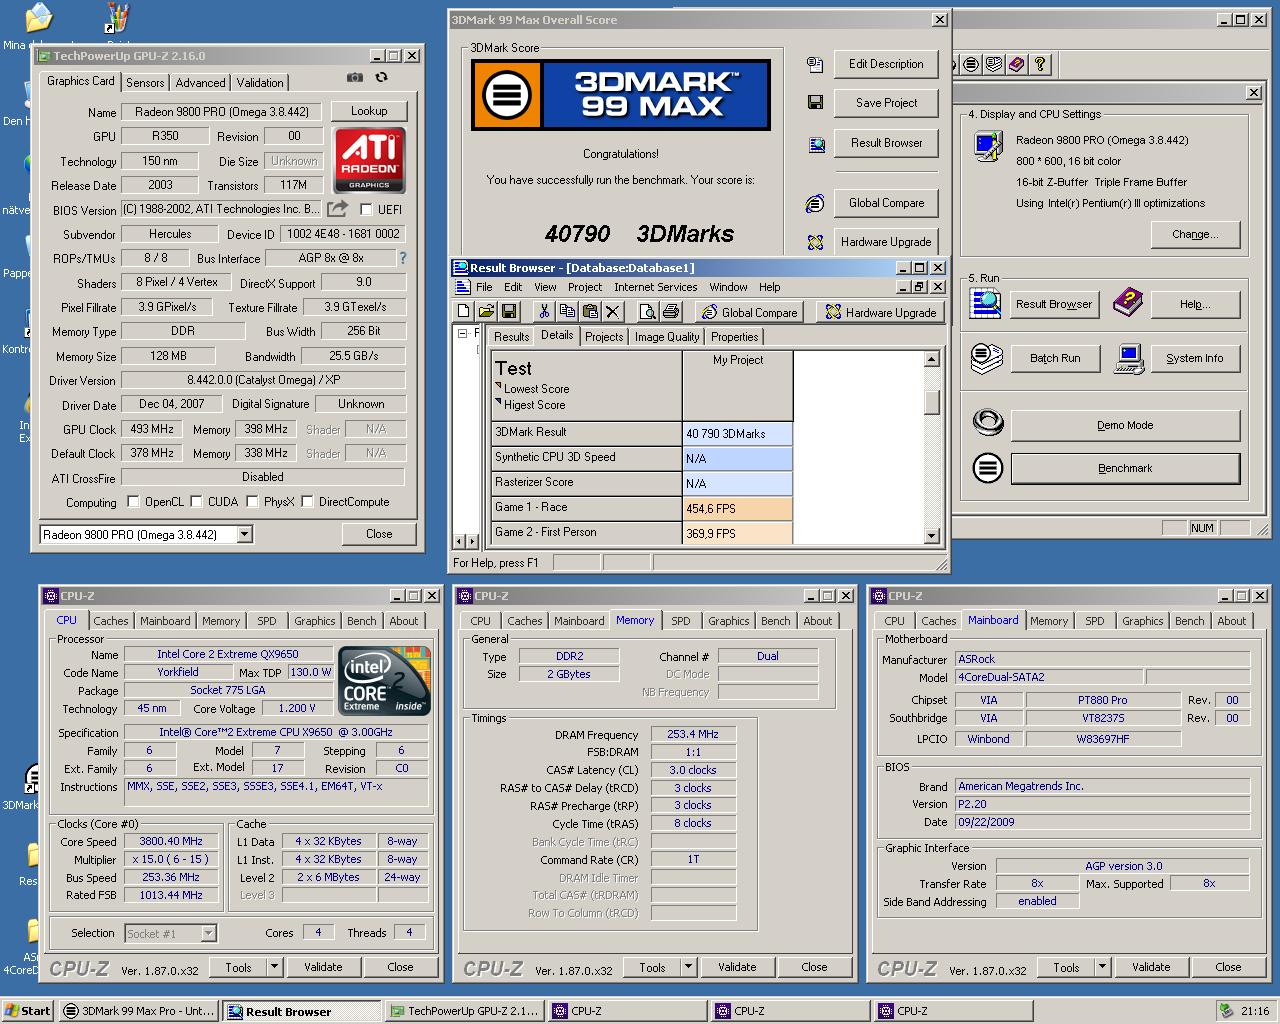Click the Save Project button
Viewport: 1280px width, 1024px height.
click(x=886, y=103)
